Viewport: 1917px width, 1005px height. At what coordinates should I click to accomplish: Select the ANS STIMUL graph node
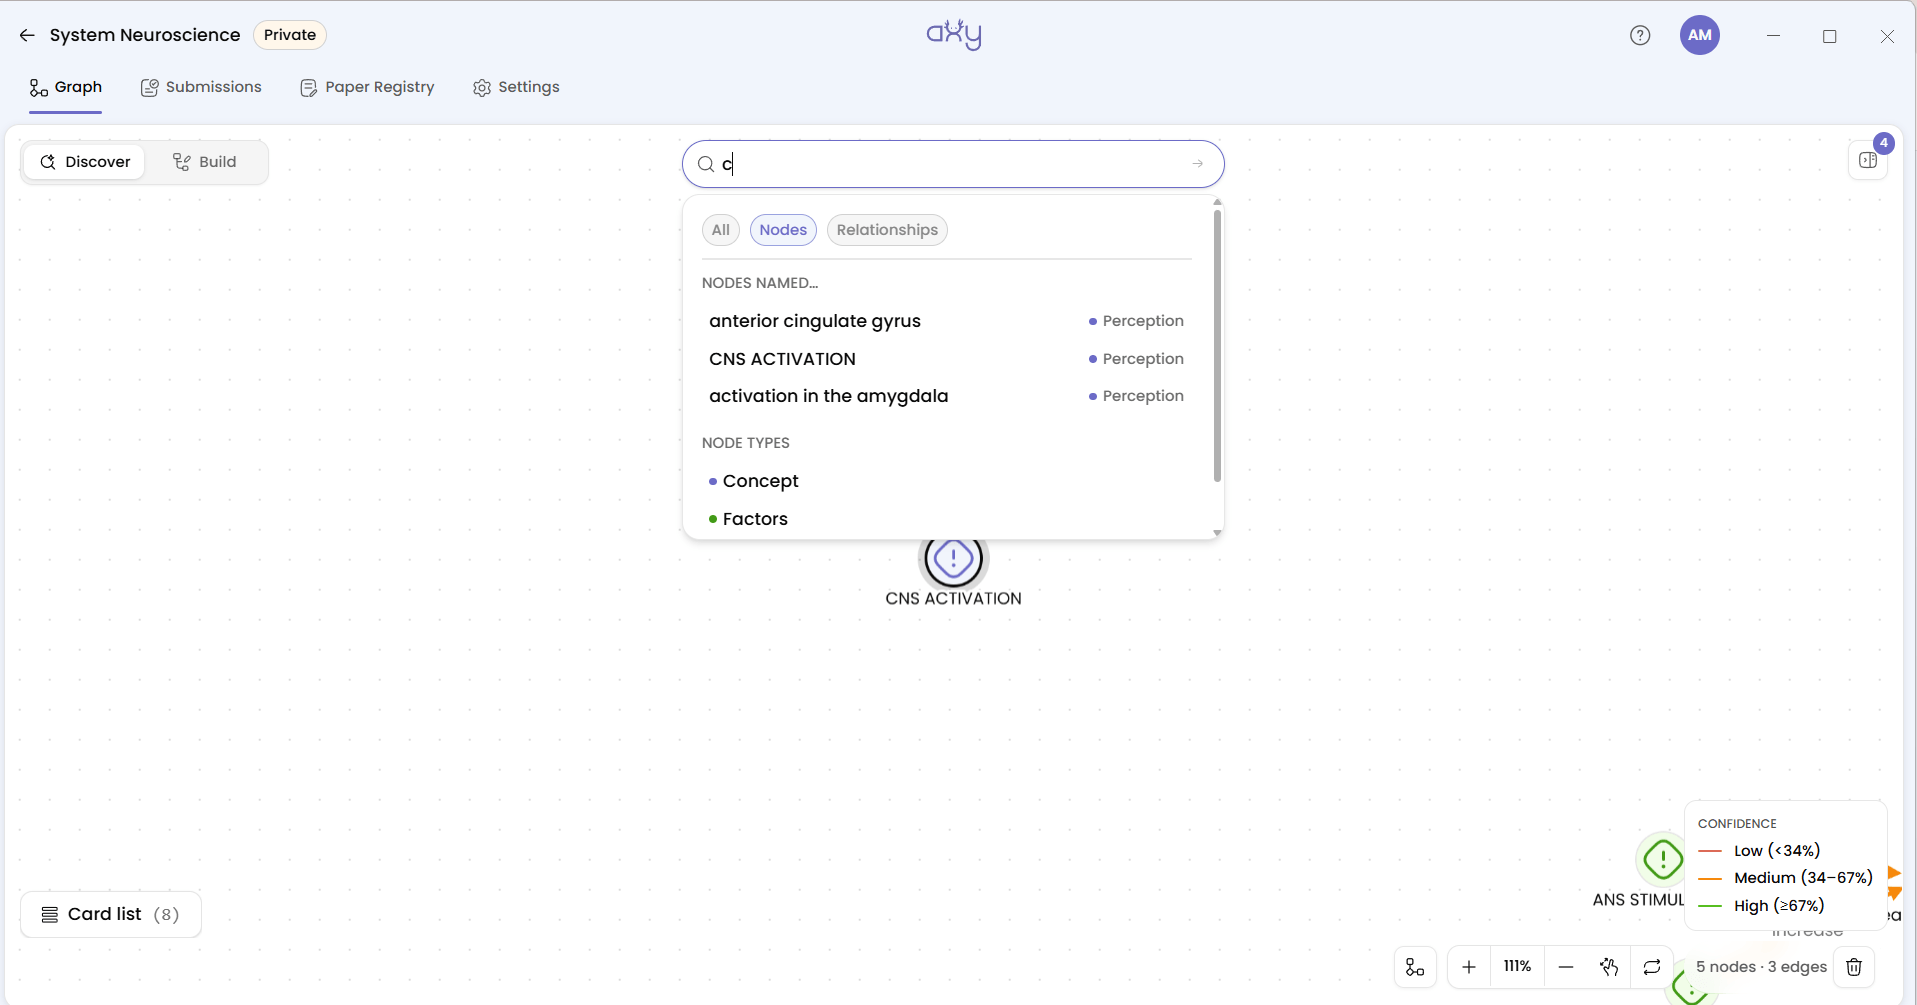click(x=1662, y=859)
